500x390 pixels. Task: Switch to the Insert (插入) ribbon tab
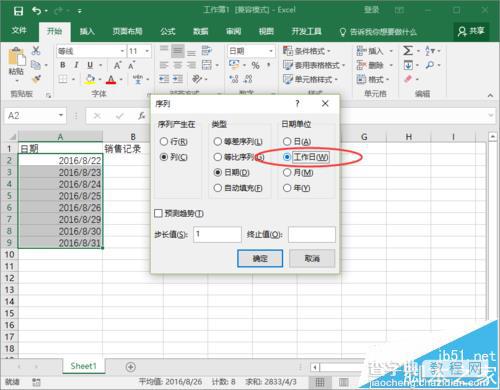tap(87, 31)
